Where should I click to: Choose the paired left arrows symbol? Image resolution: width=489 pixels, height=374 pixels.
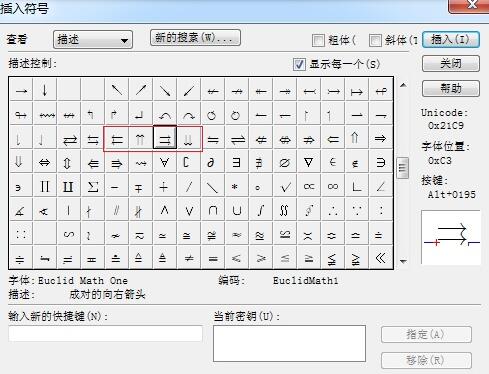[117, 138]
